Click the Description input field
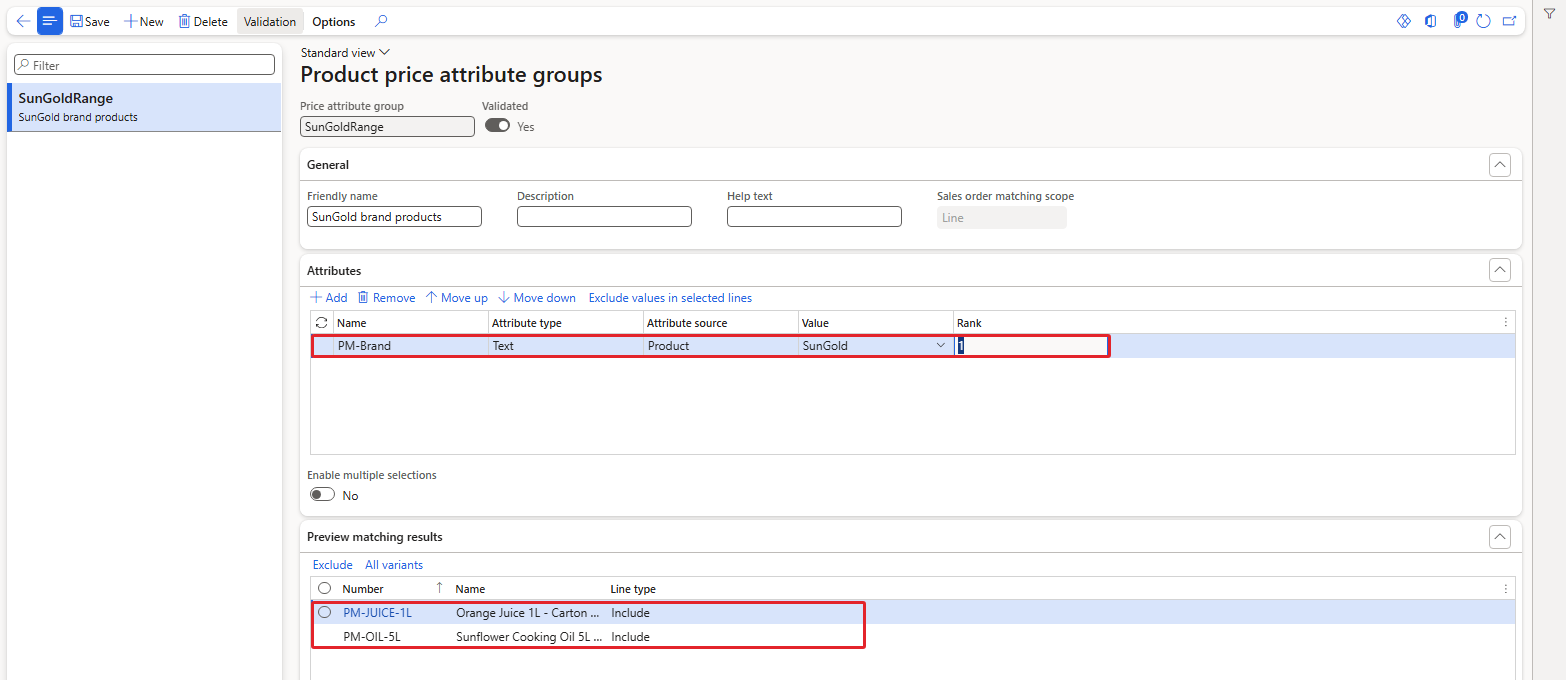 604,217
